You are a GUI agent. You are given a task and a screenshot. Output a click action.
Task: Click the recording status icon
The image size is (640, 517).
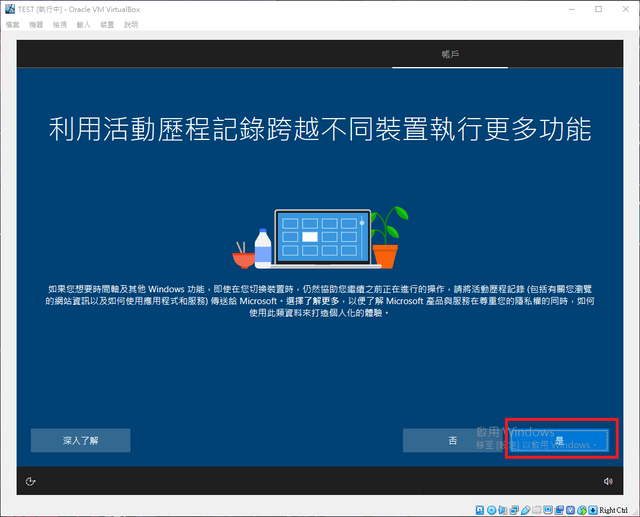tap(559, 510)
